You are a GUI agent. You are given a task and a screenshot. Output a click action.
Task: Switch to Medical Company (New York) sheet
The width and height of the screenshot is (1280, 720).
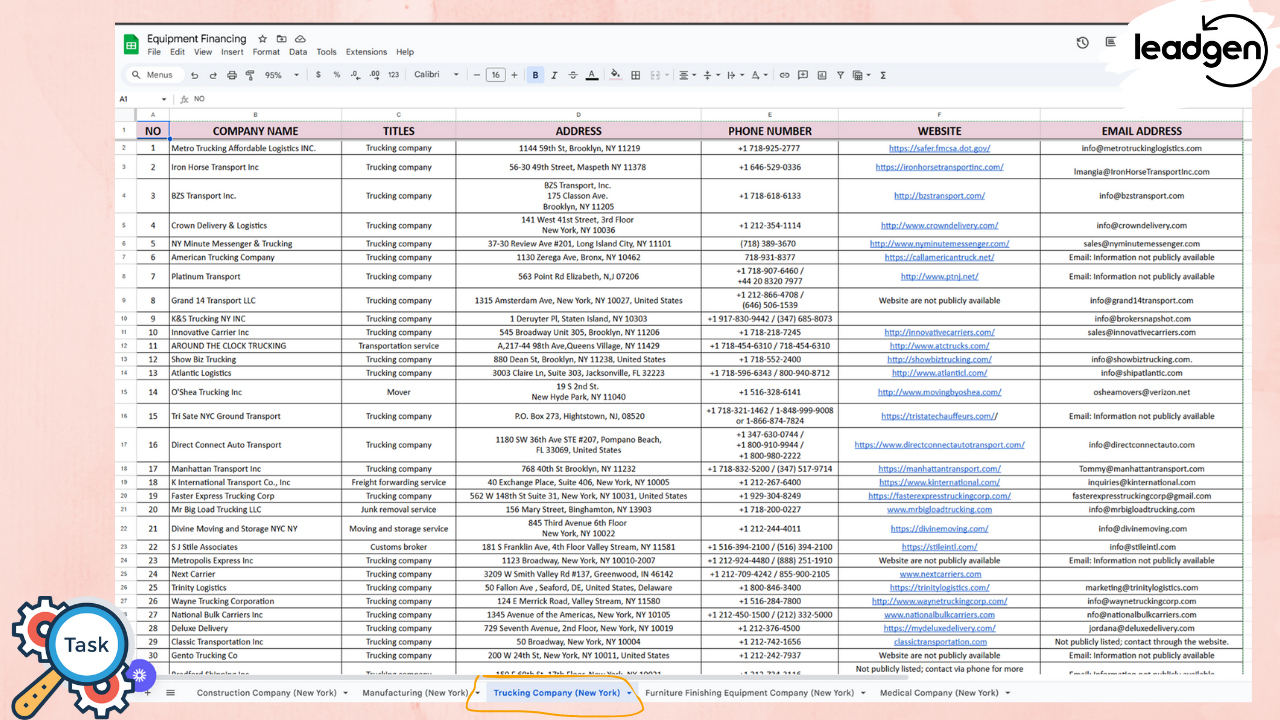click(x=939, y=693)
